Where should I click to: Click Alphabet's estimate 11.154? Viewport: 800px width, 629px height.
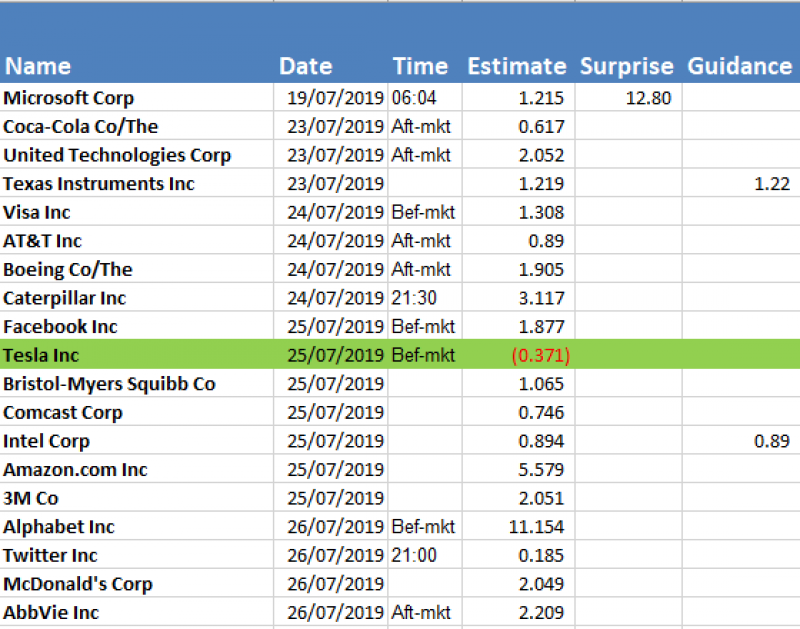[x=536, y=526]
